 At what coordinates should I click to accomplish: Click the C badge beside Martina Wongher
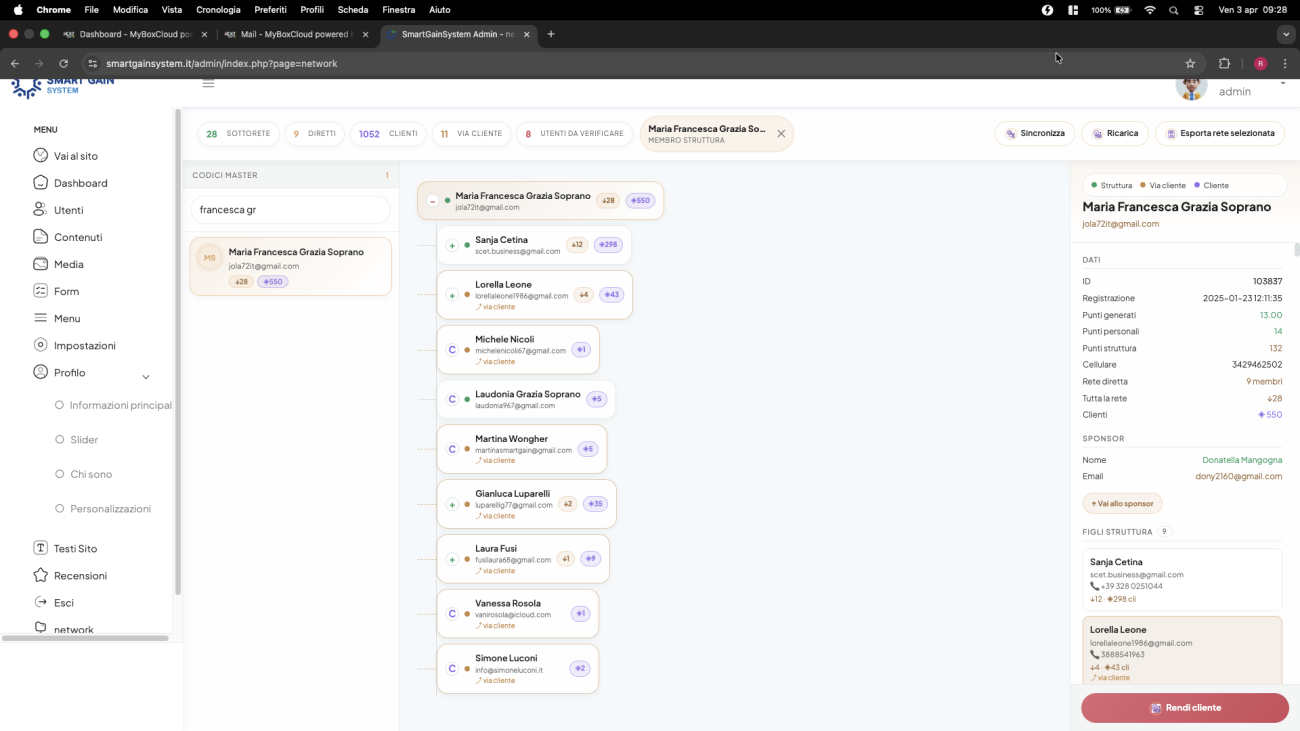[452, 449]
